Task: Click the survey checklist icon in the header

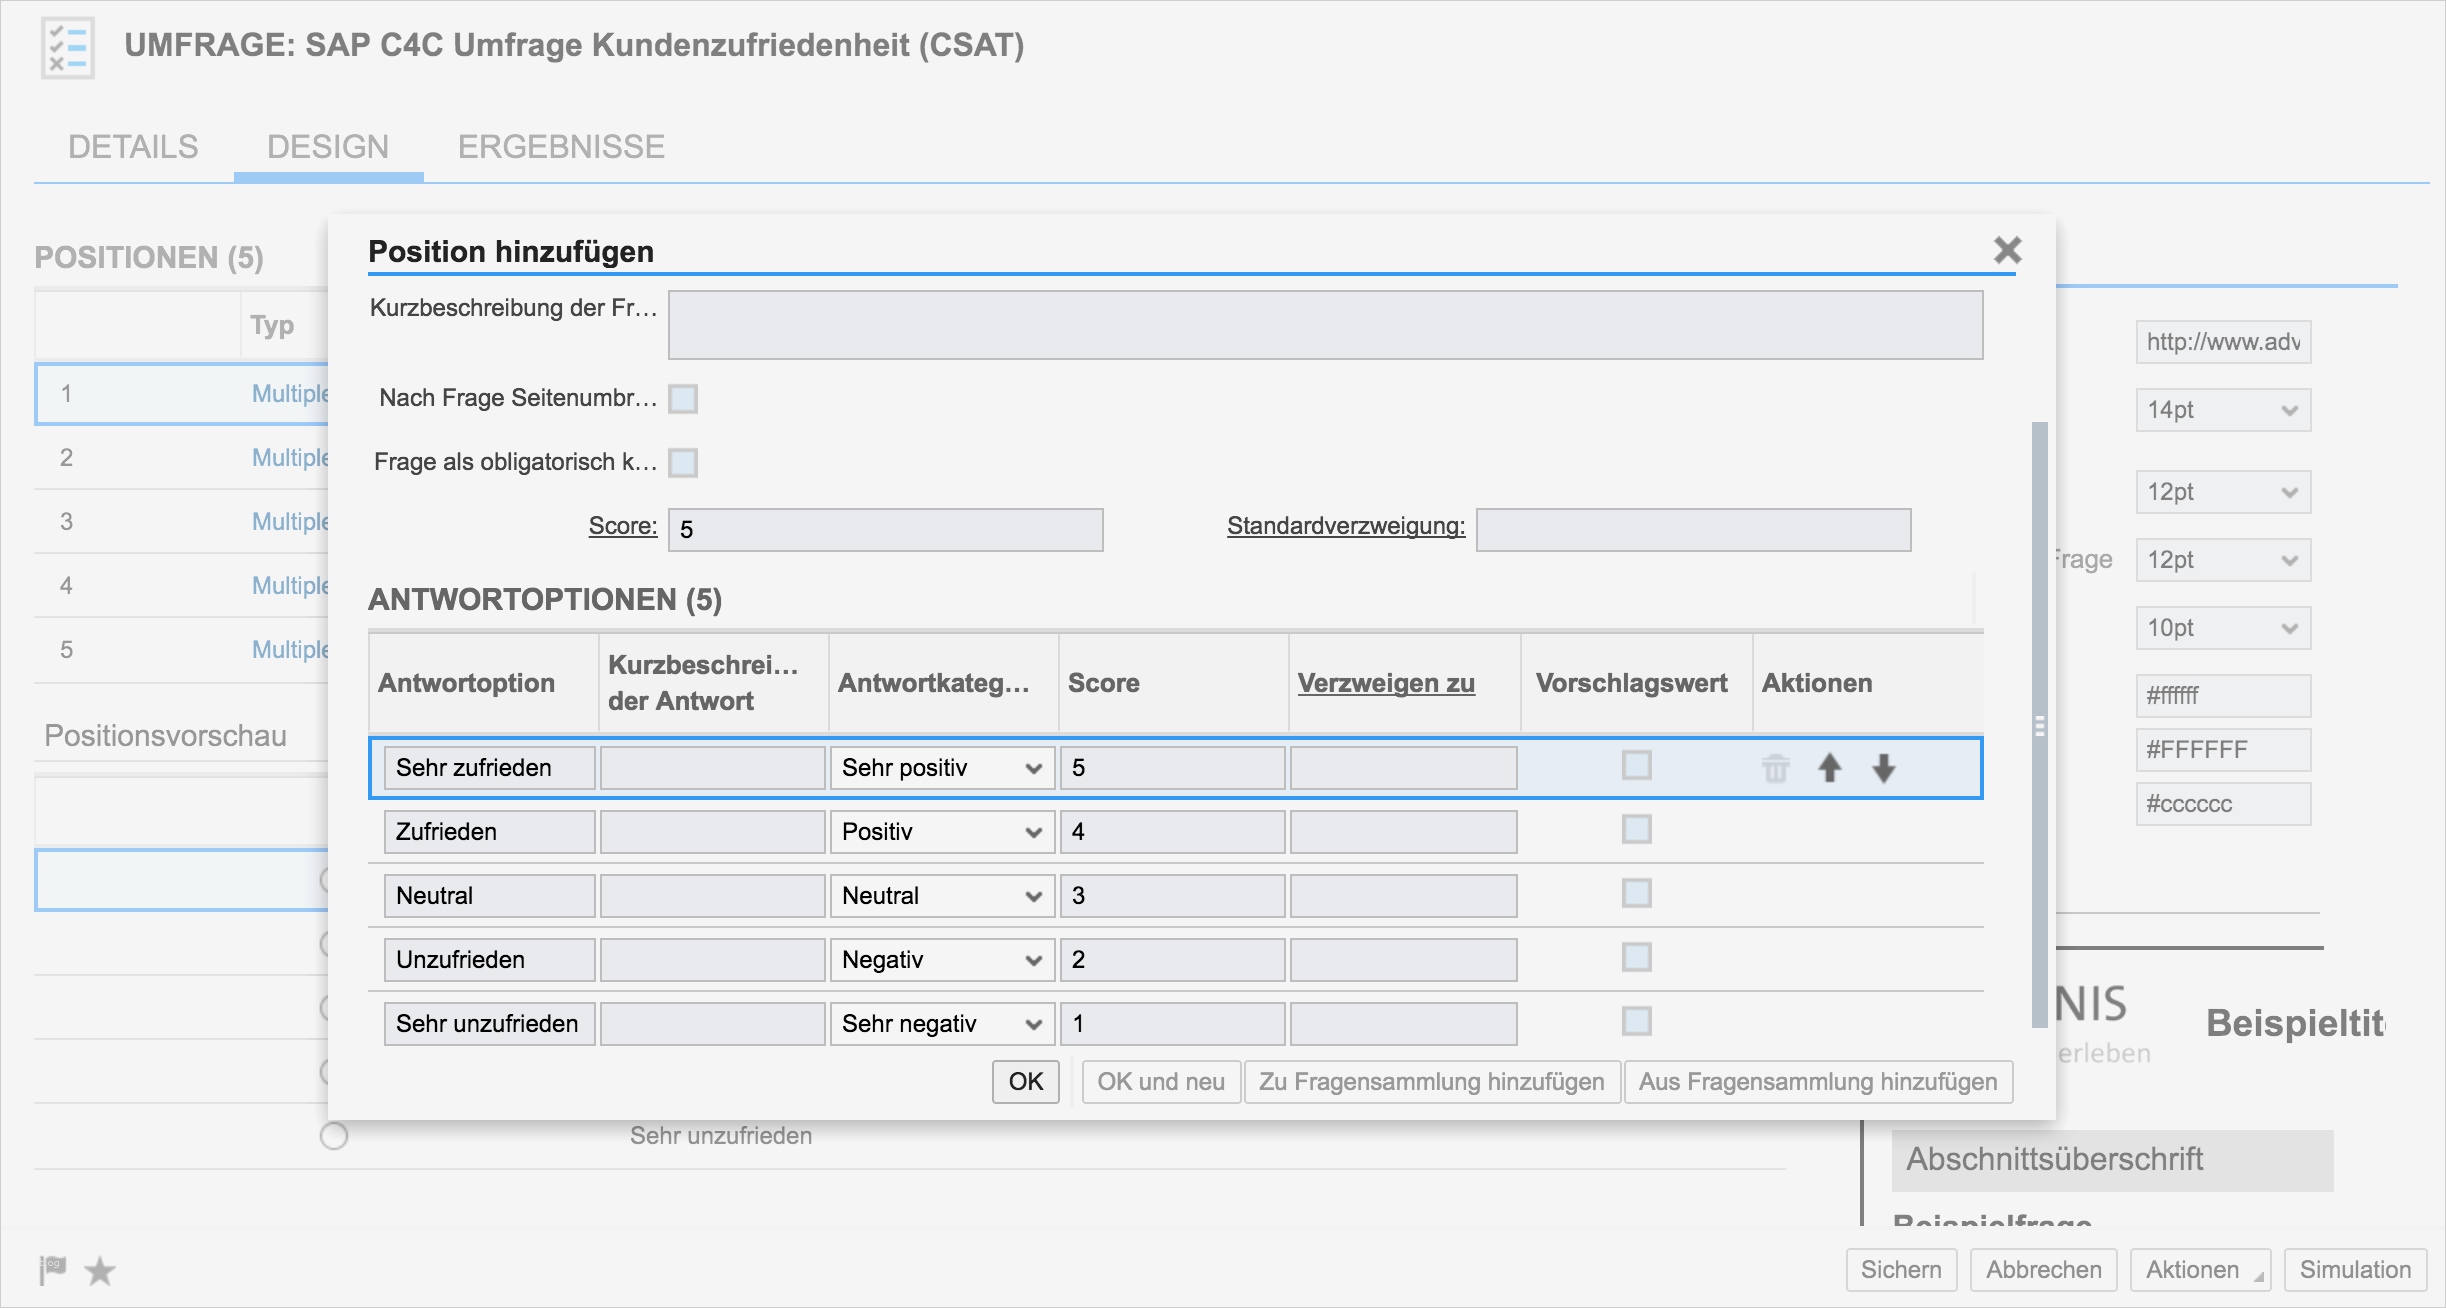Action: pos(66,47)
